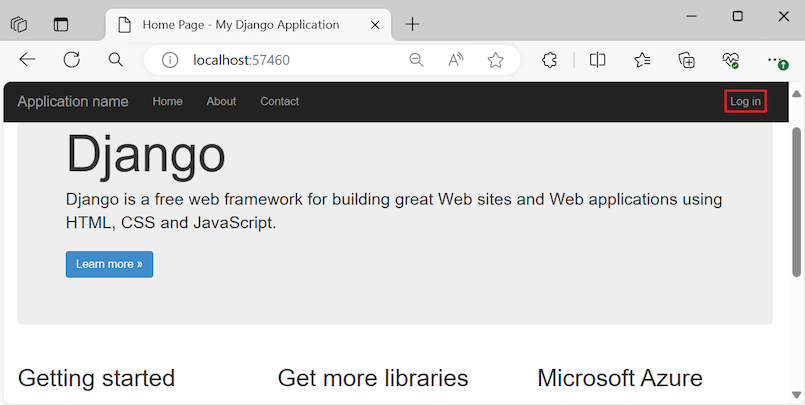
Task: Open the Collections icon
Action: 687,60
